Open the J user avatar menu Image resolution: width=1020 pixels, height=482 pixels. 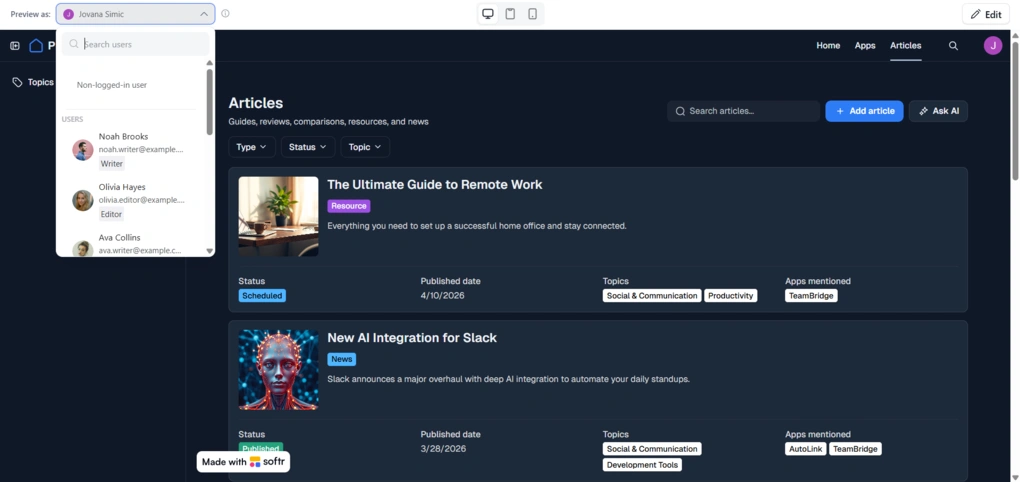pos(993,46)
